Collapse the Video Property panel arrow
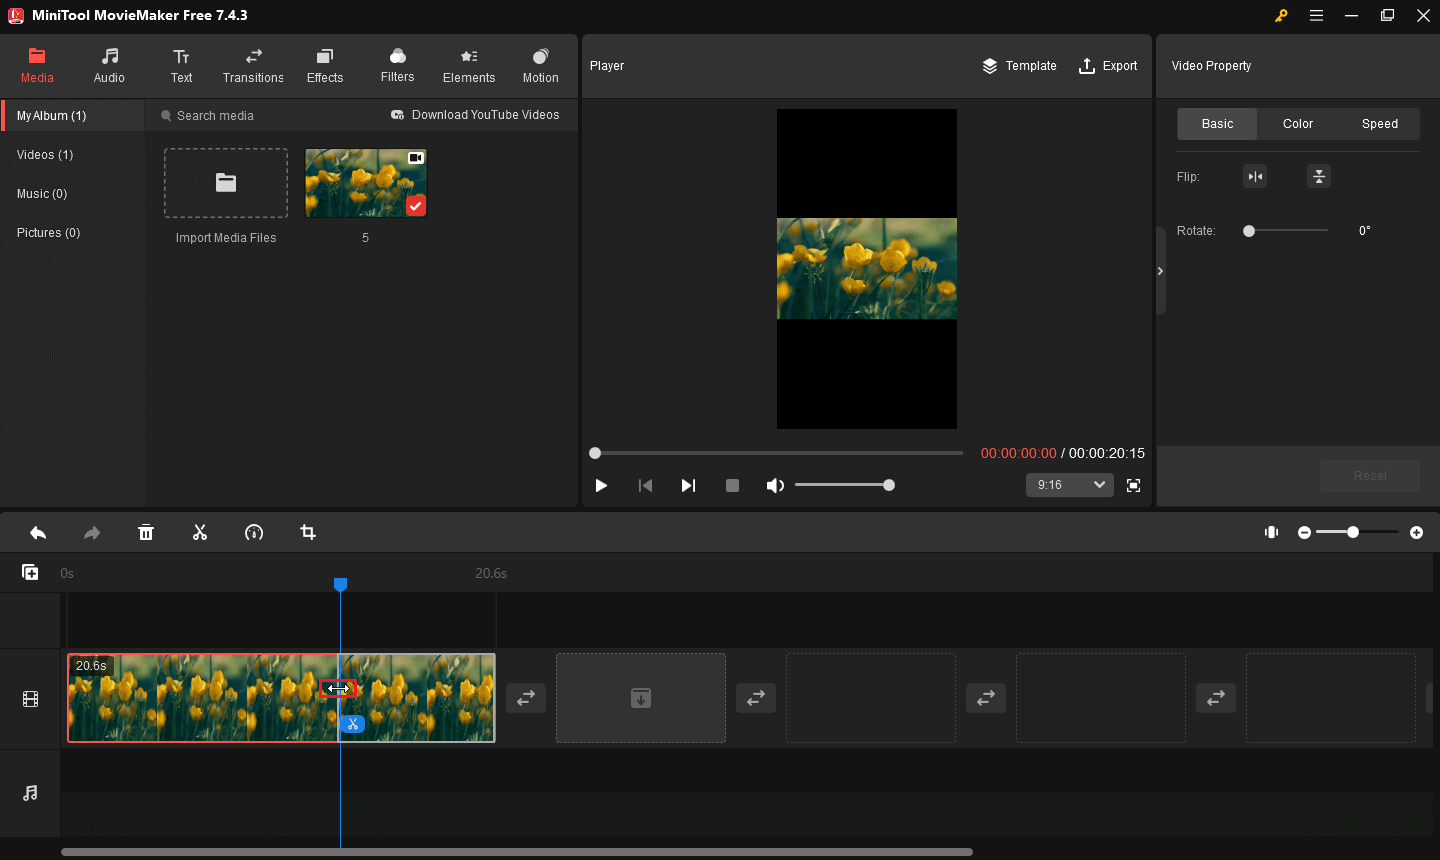The width and height of the screenshot is (1440, 860). (1161, 271)
